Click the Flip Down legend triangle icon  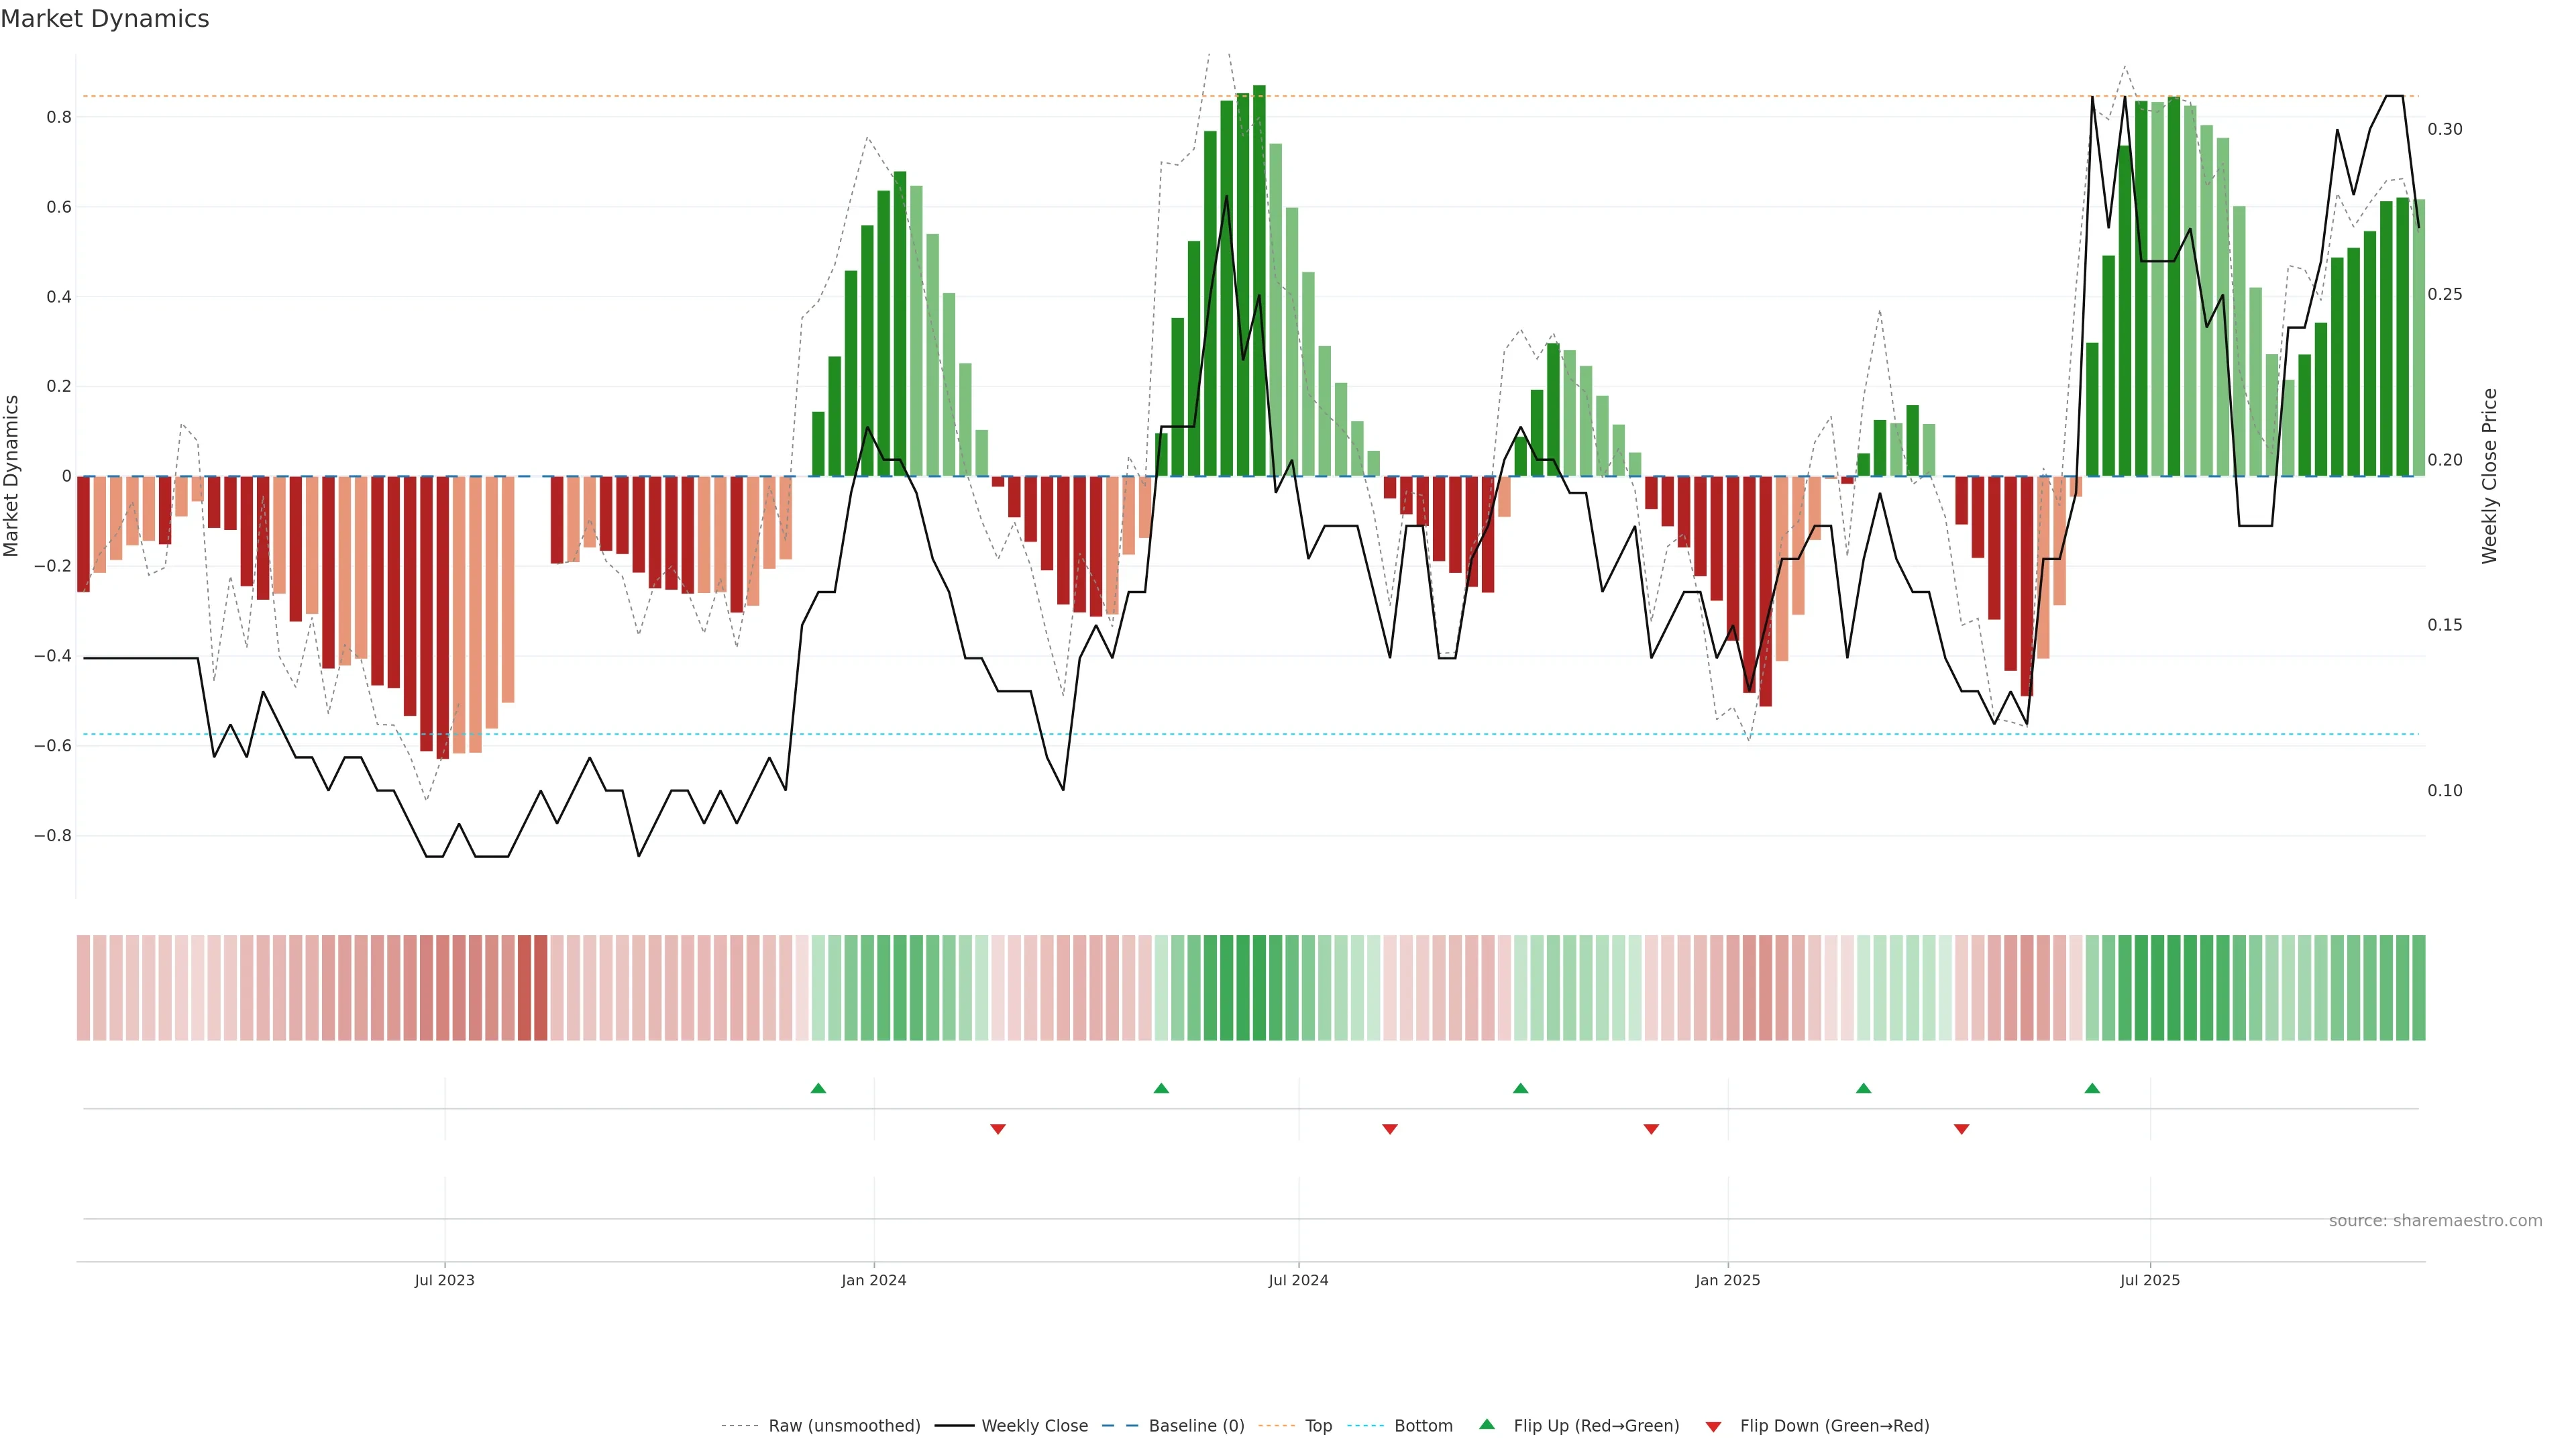1713,1426
